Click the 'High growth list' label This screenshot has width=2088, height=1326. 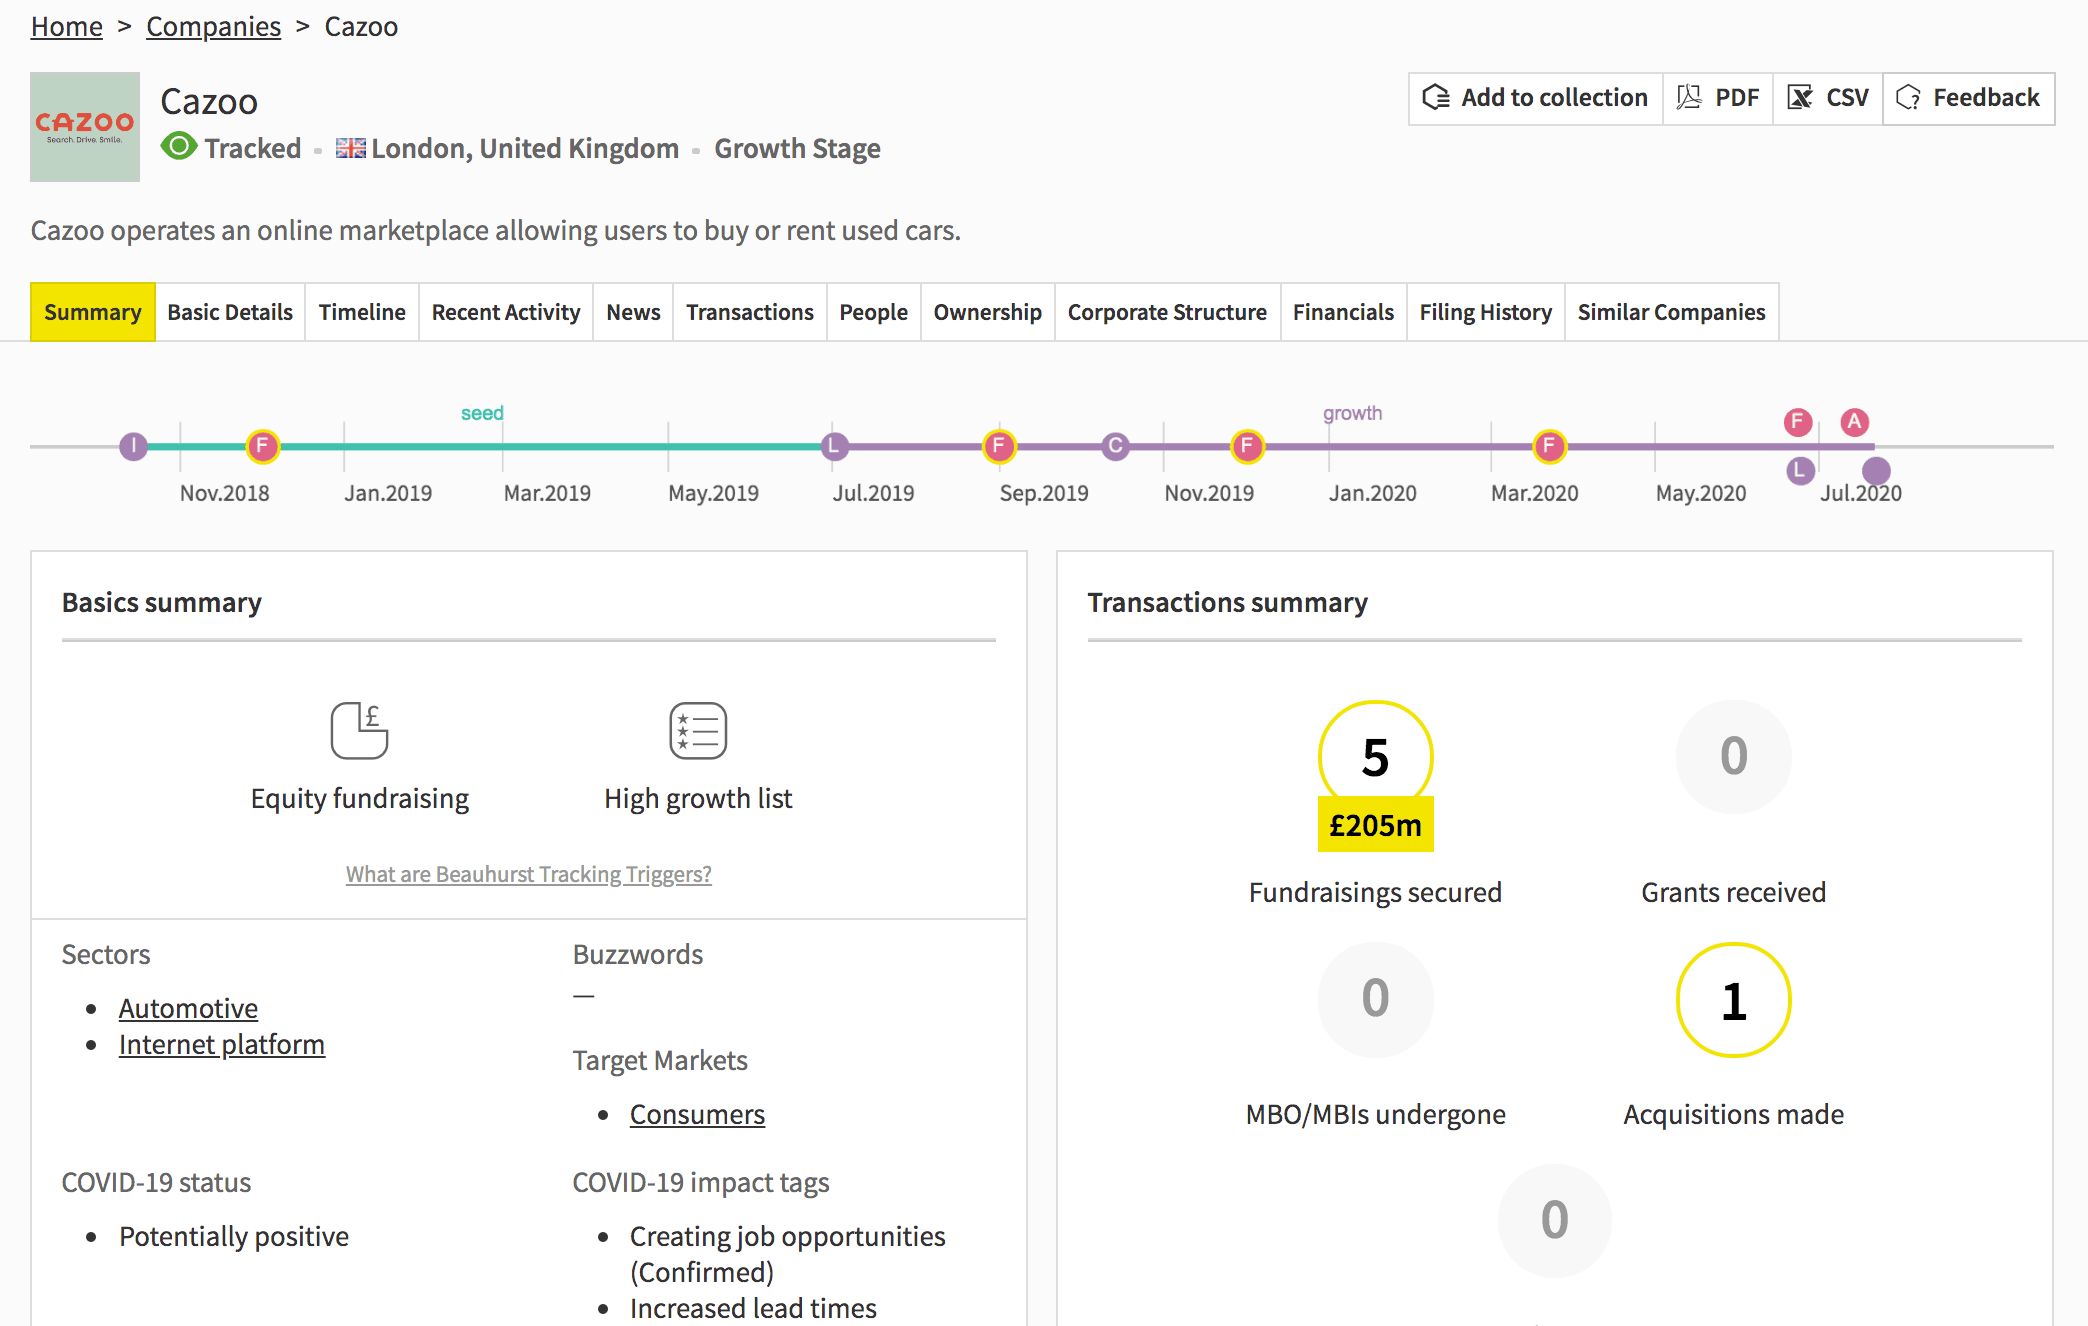coord(698,798)
